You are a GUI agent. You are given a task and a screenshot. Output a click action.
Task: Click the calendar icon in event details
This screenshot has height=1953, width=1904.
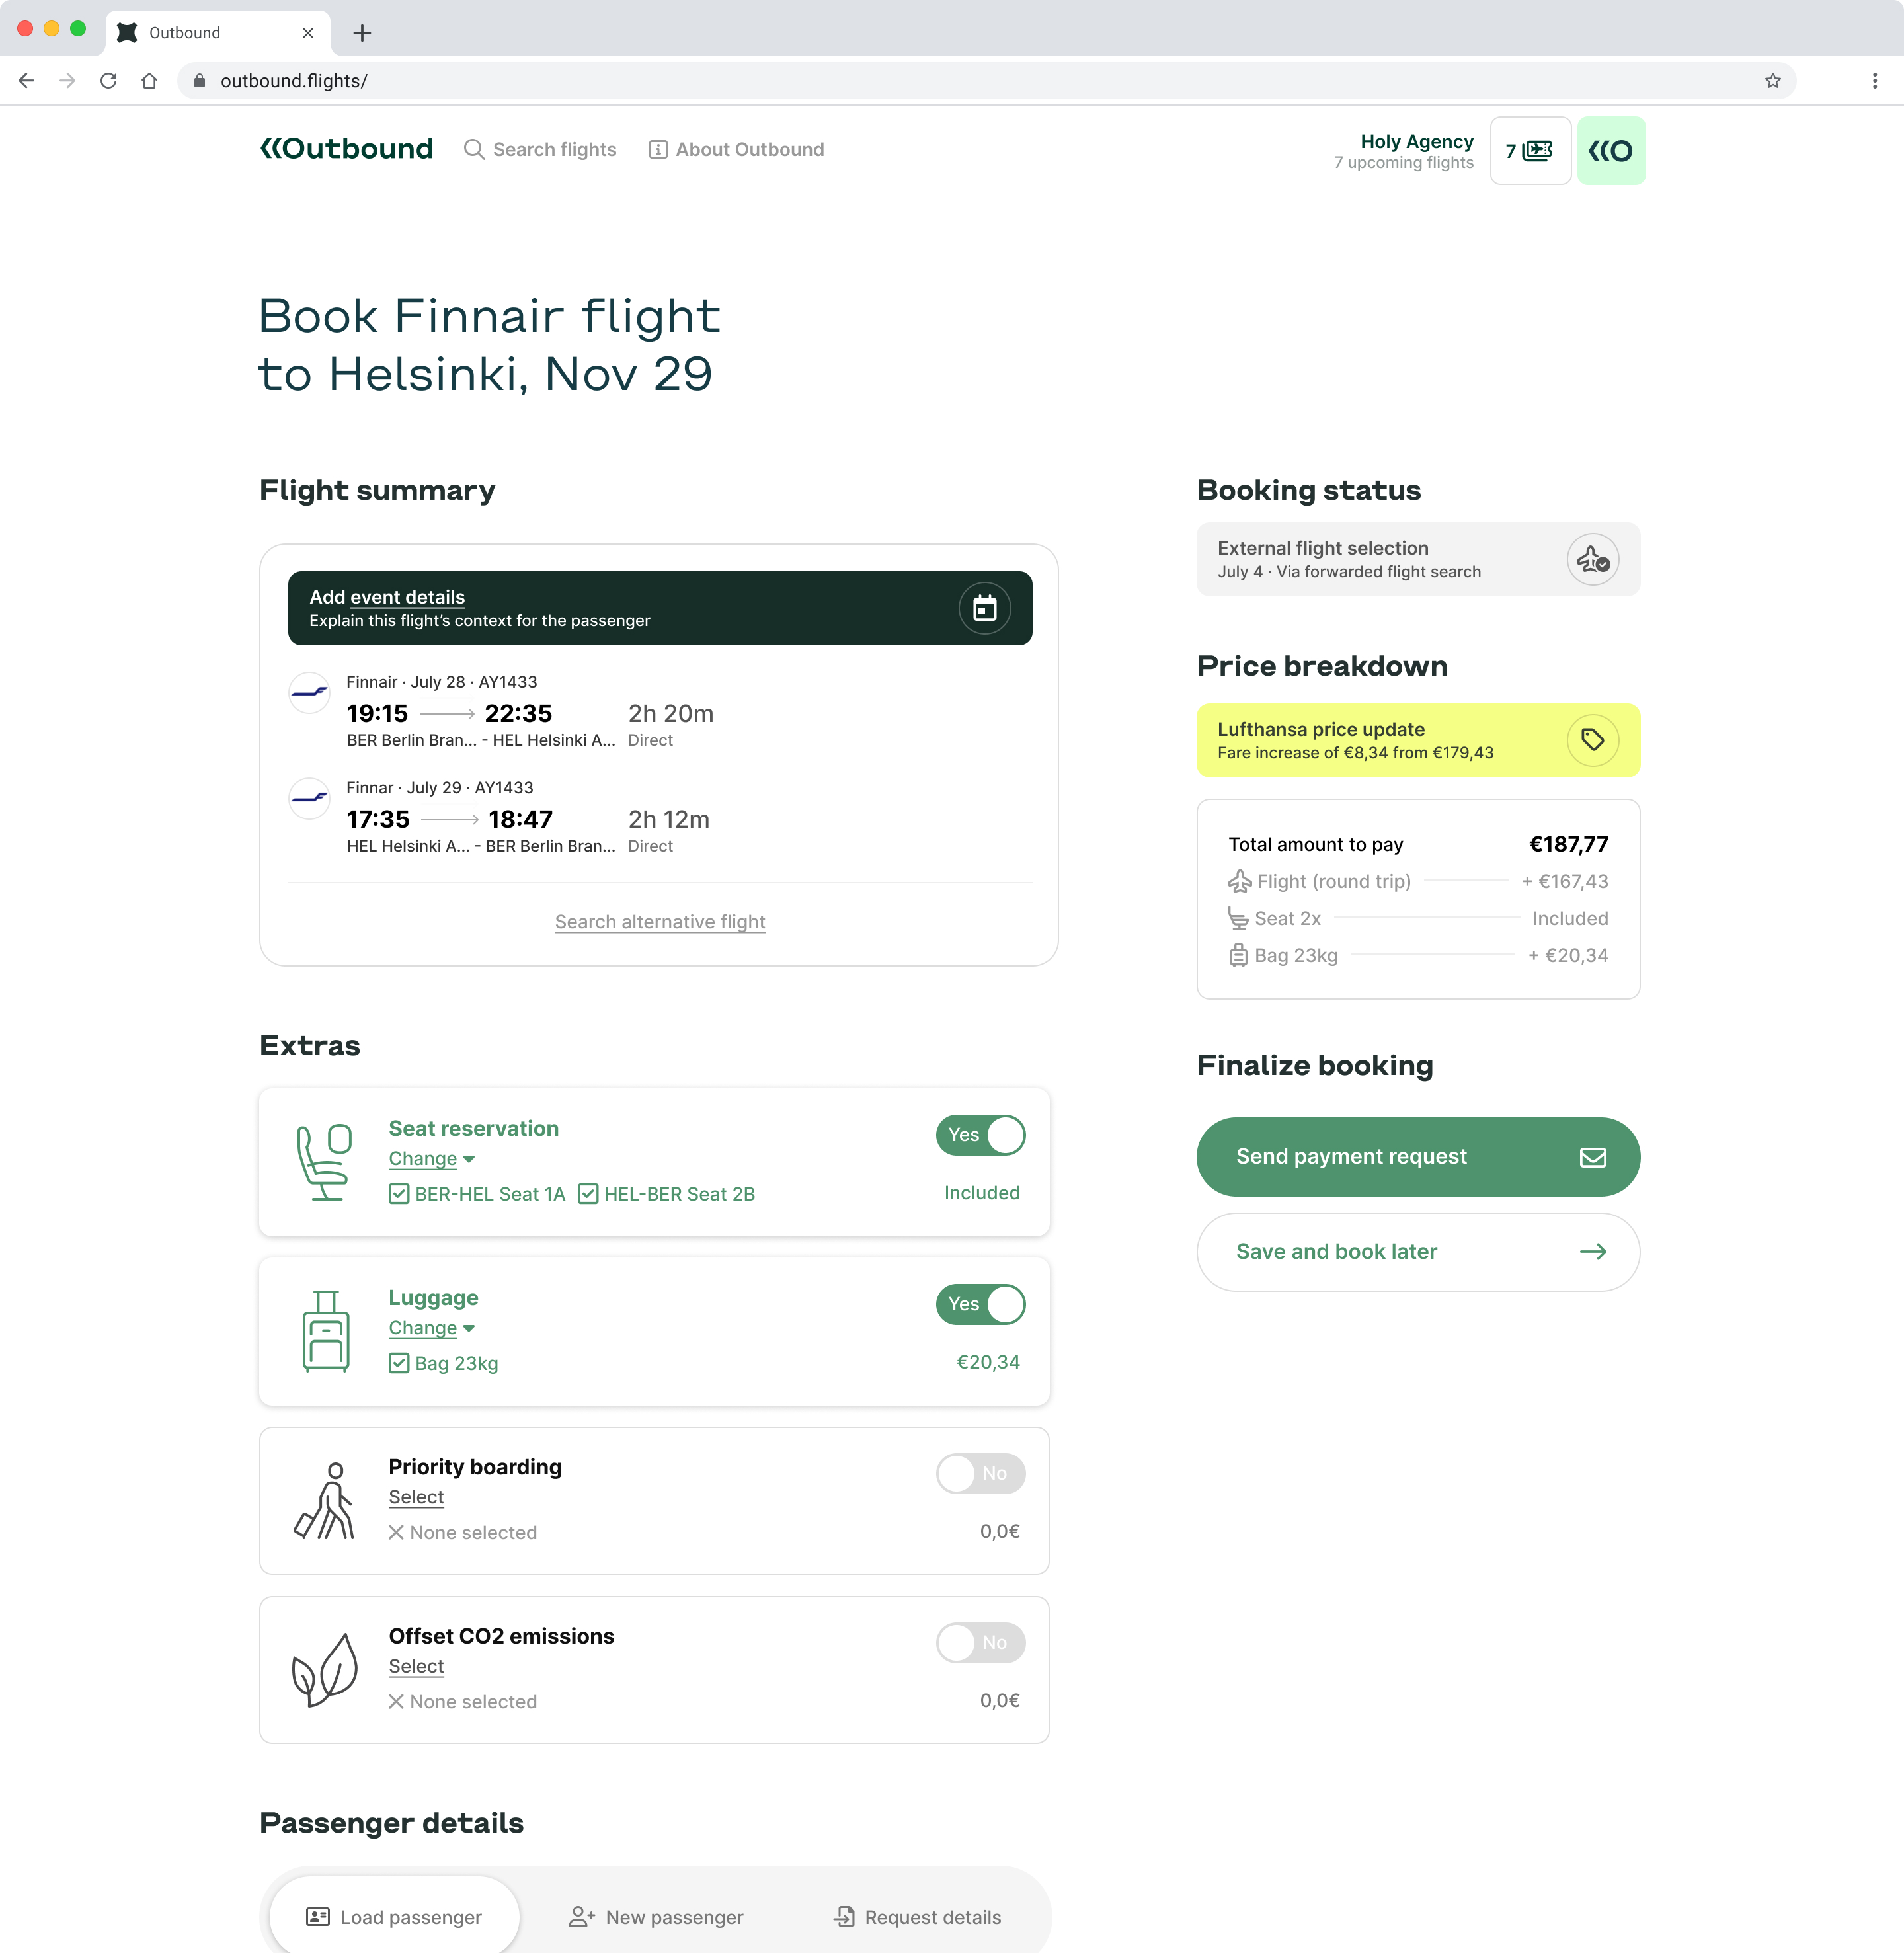coord(985,608)
